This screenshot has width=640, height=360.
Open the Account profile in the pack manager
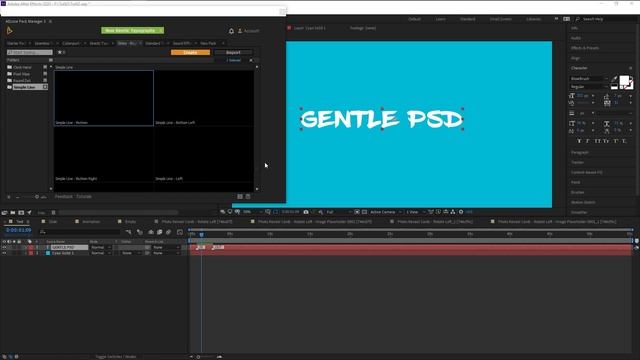(x=249, y=31)
